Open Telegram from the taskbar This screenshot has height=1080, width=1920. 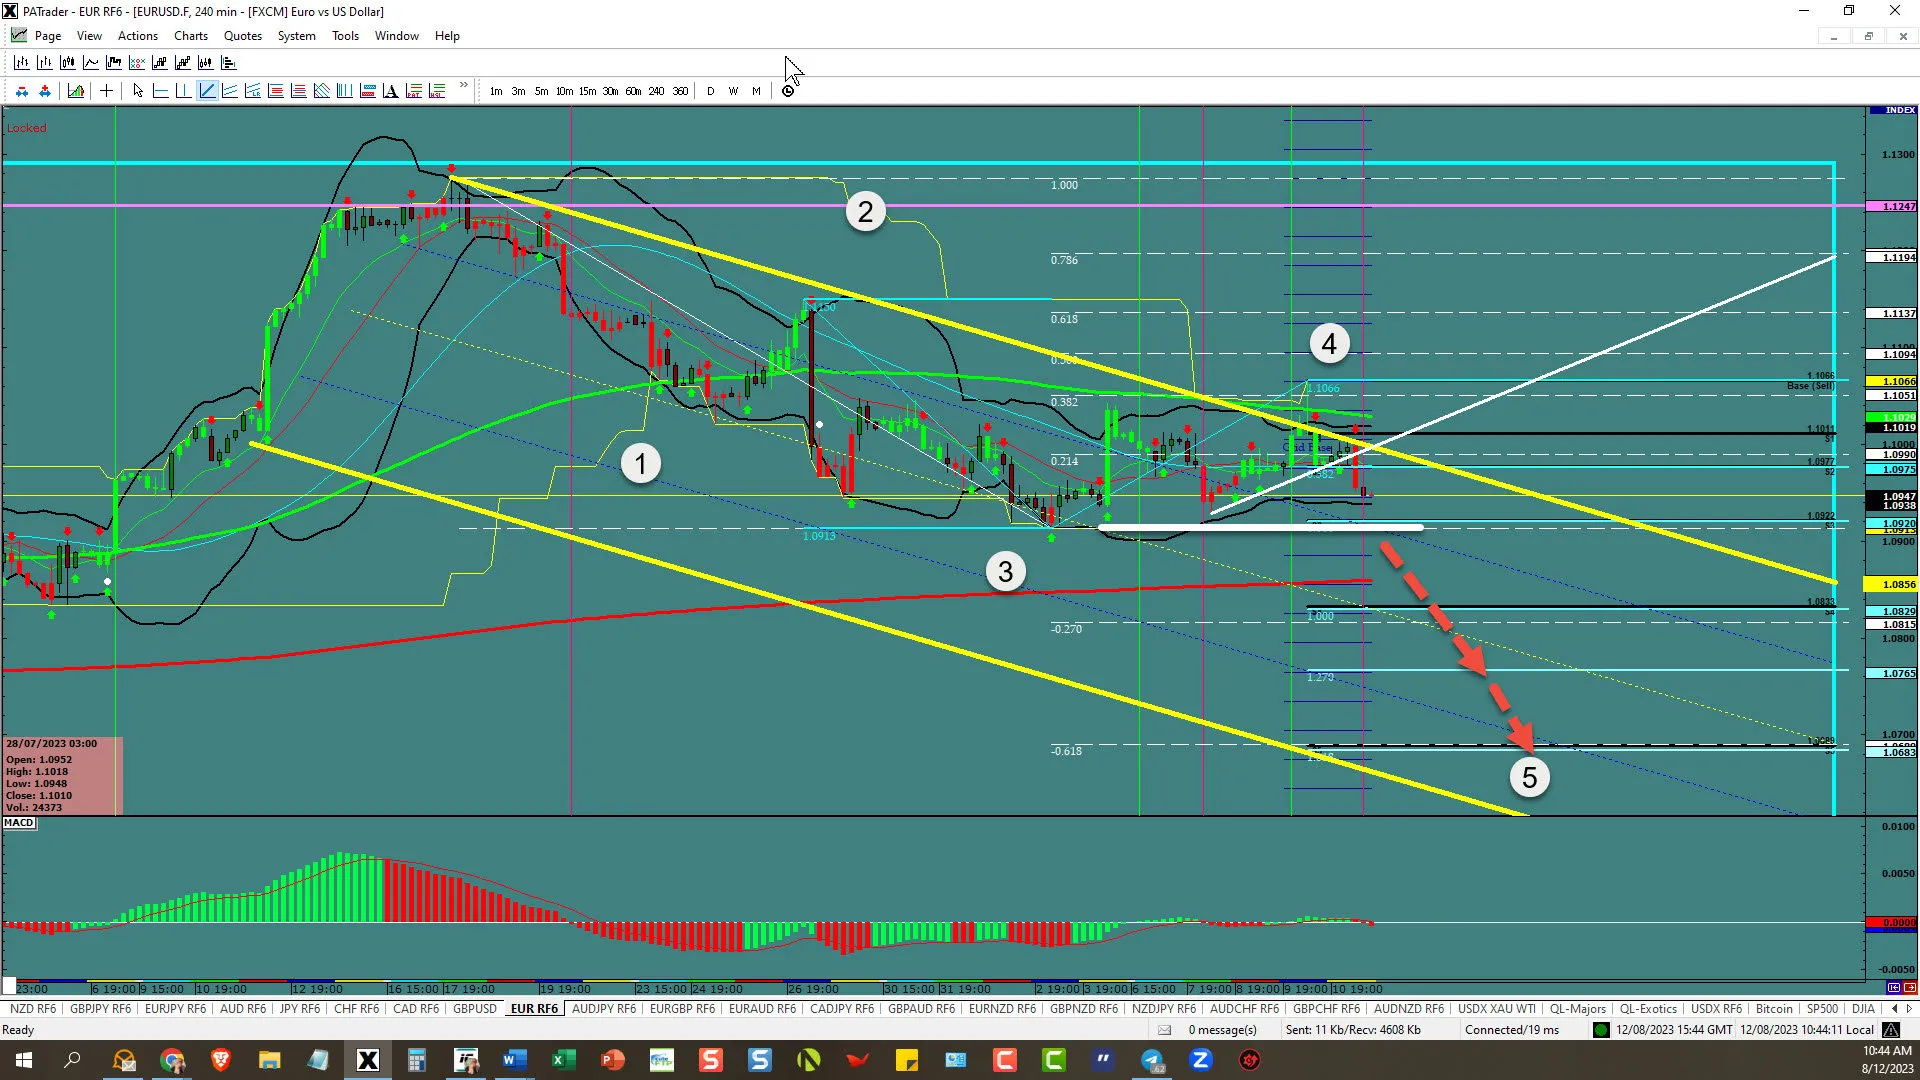1152,1060
